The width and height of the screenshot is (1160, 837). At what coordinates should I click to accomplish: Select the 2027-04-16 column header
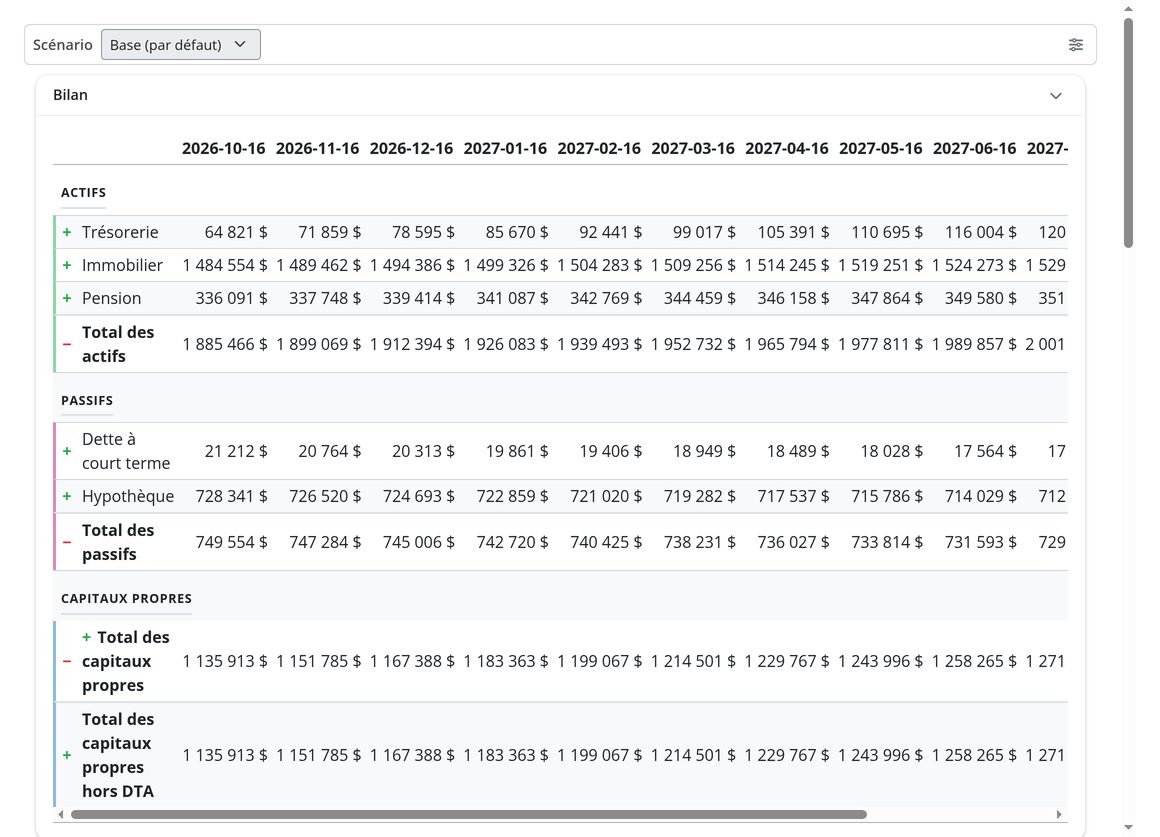click(x=787, y=148)
